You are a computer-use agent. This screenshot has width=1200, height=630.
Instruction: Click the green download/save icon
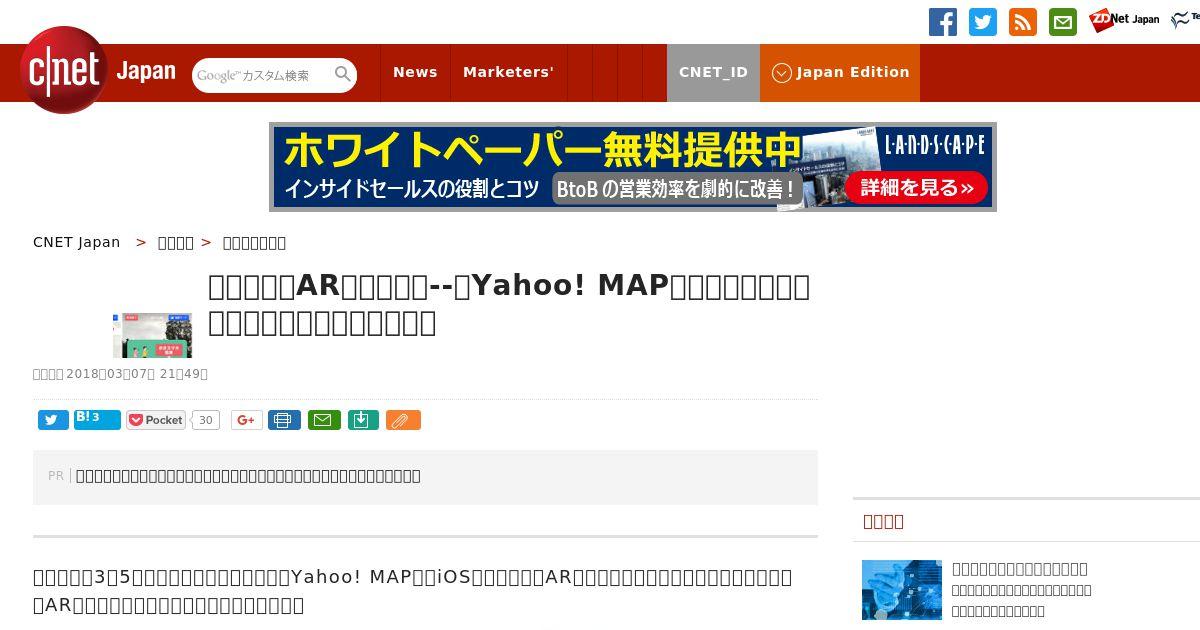(363, 420)
